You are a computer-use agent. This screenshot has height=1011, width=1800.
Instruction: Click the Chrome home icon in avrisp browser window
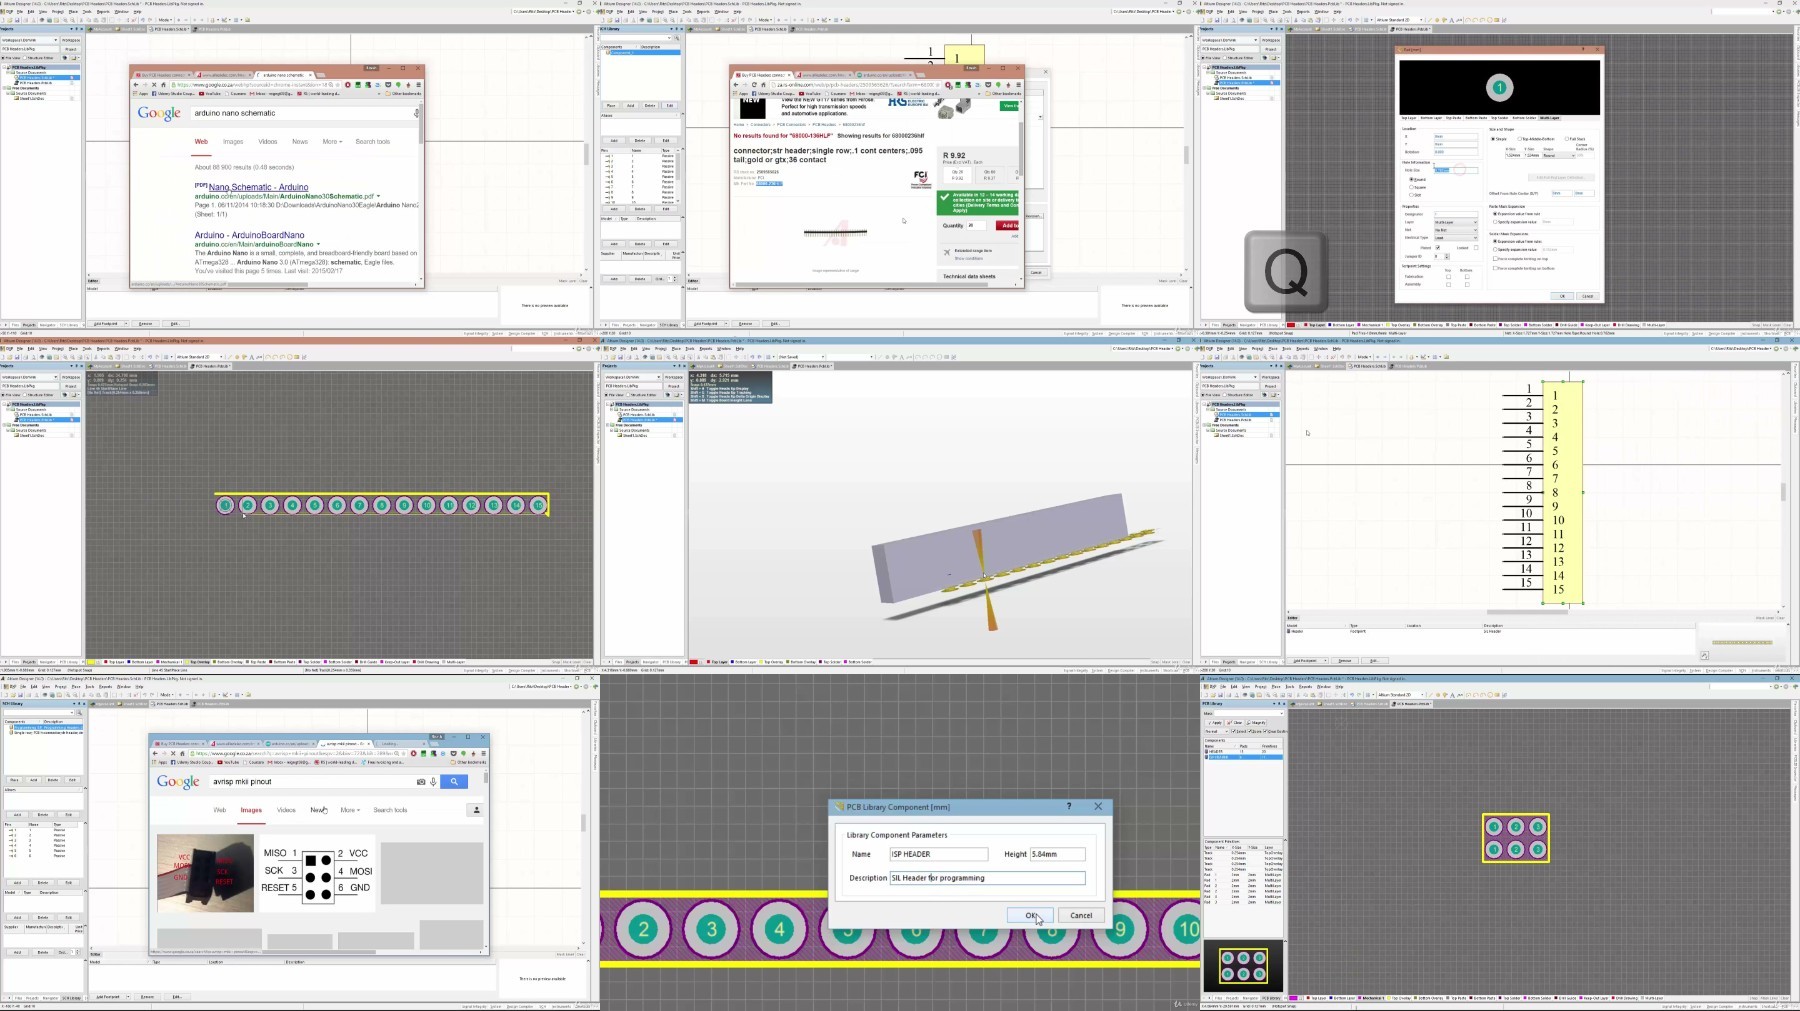[183, 753]
